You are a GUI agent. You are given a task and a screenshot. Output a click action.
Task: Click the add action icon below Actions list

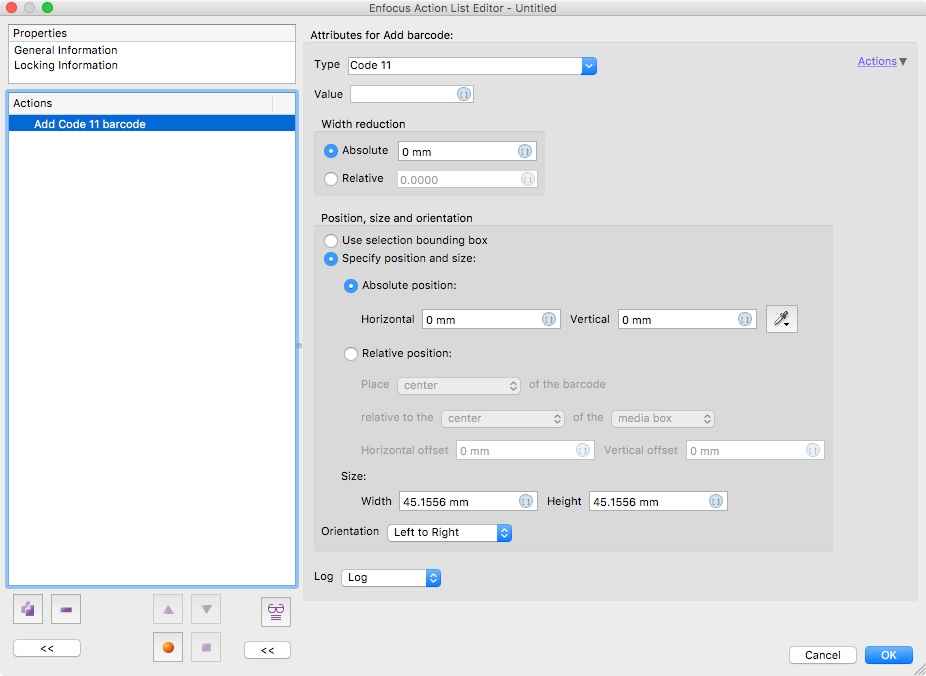(x=28, y=609)
